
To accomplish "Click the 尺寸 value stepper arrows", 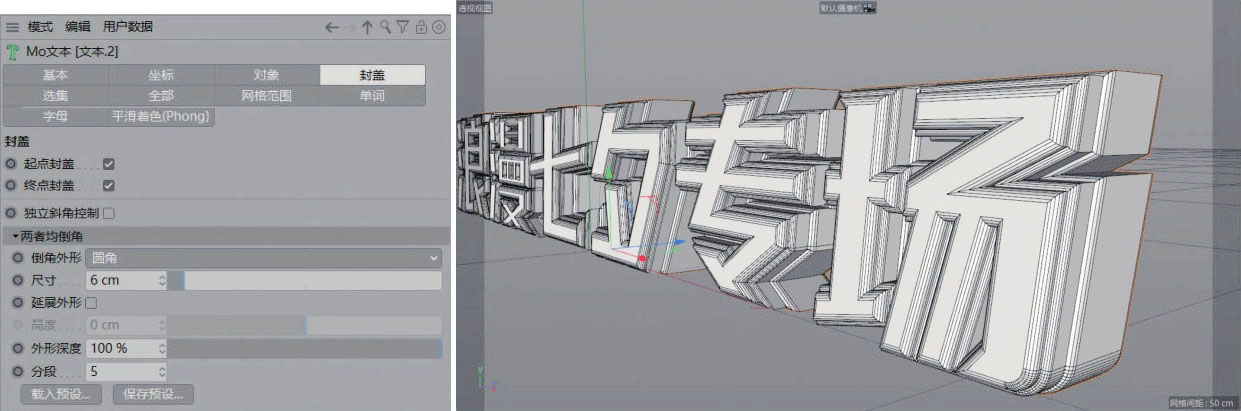I will (x=162, y=281).
